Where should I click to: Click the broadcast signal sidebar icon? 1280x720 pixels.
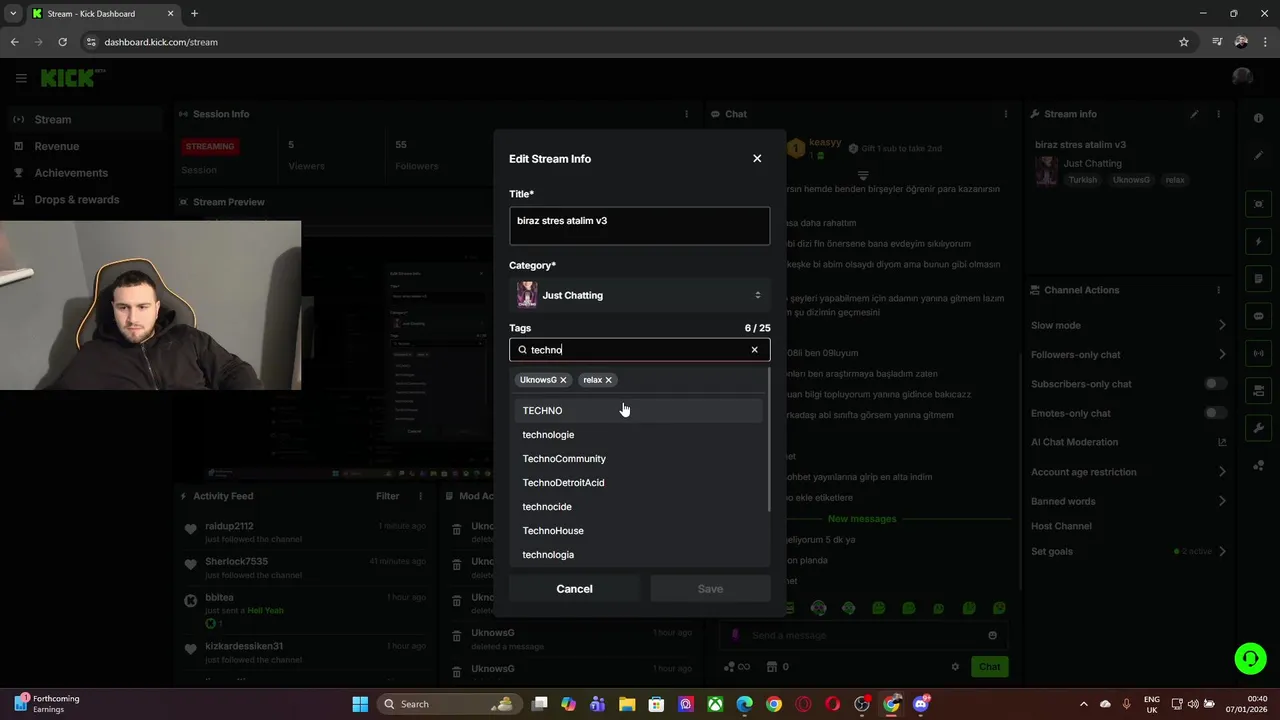[1258, 353]
